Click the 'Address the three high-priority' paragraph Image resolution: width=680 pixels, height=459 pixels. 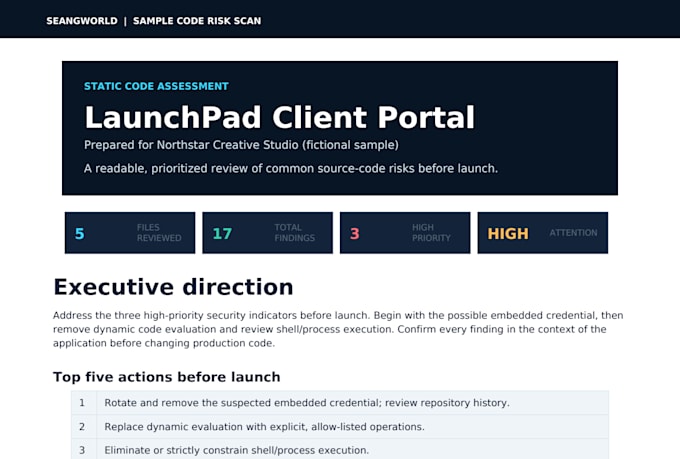click(x=338, y=329)
